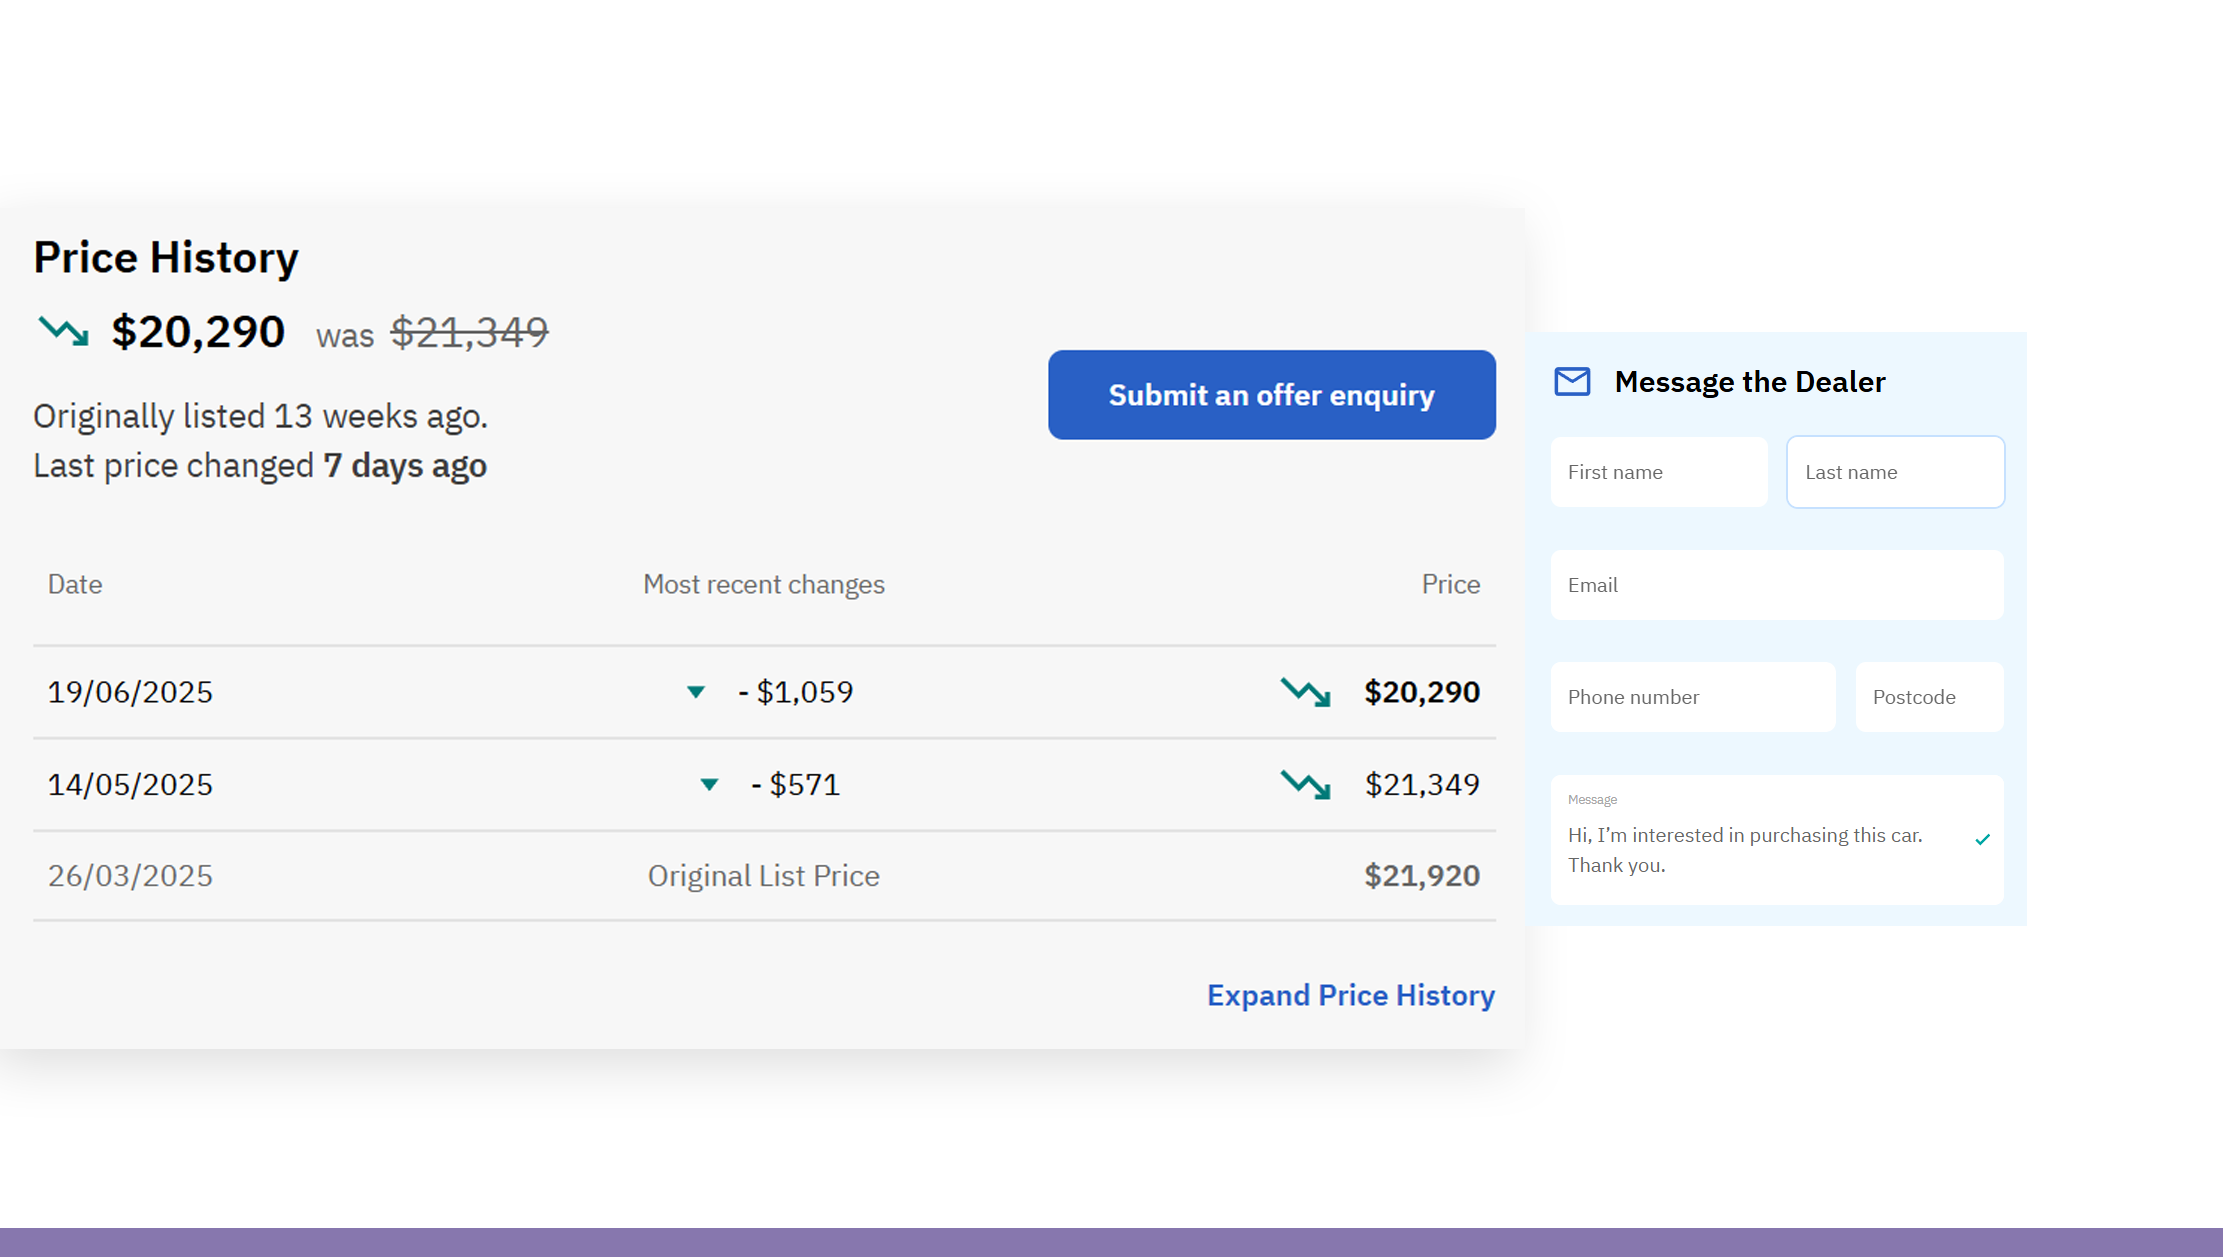Click the green checkmark in the Message box
This screenshot has width=2223, height=1257.
(x=1982, y=840)
